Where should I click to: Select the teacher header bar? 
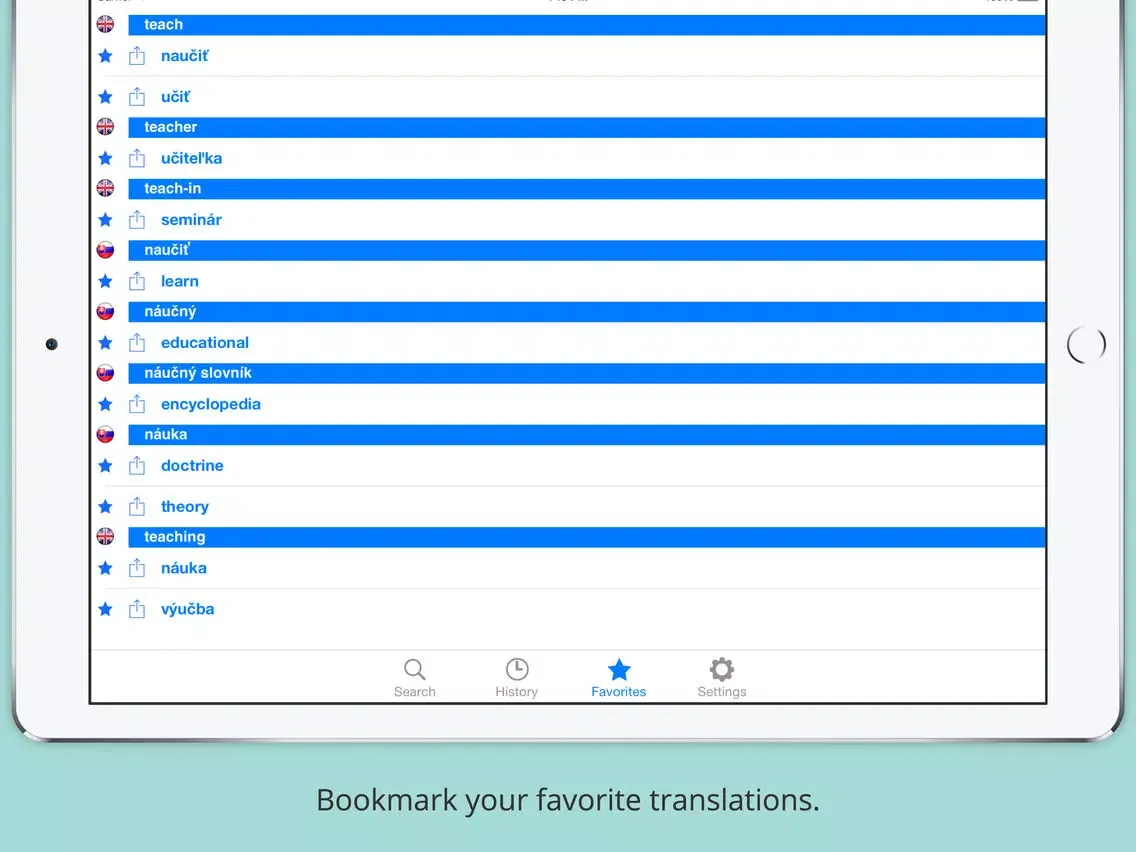coord(587,128)
